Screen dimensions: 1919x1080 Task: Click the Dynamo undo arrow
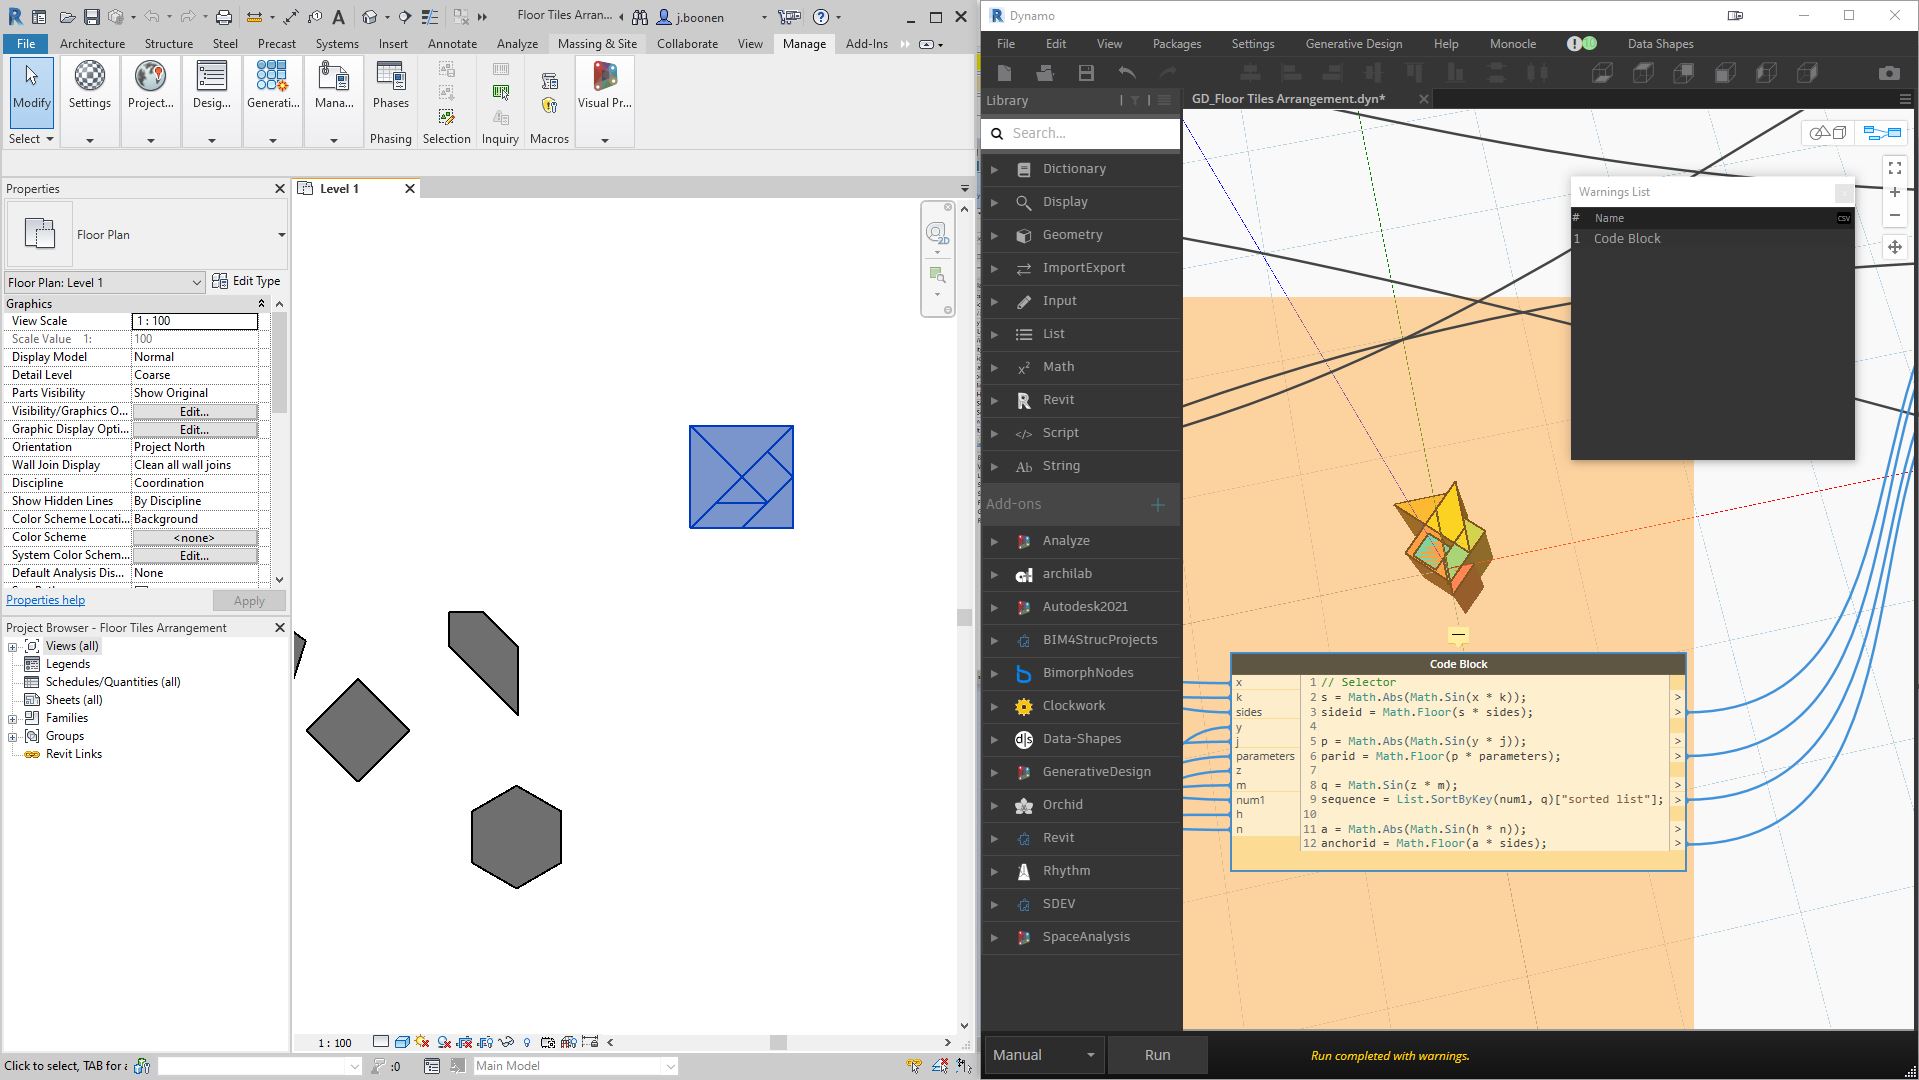[1127, 73]
